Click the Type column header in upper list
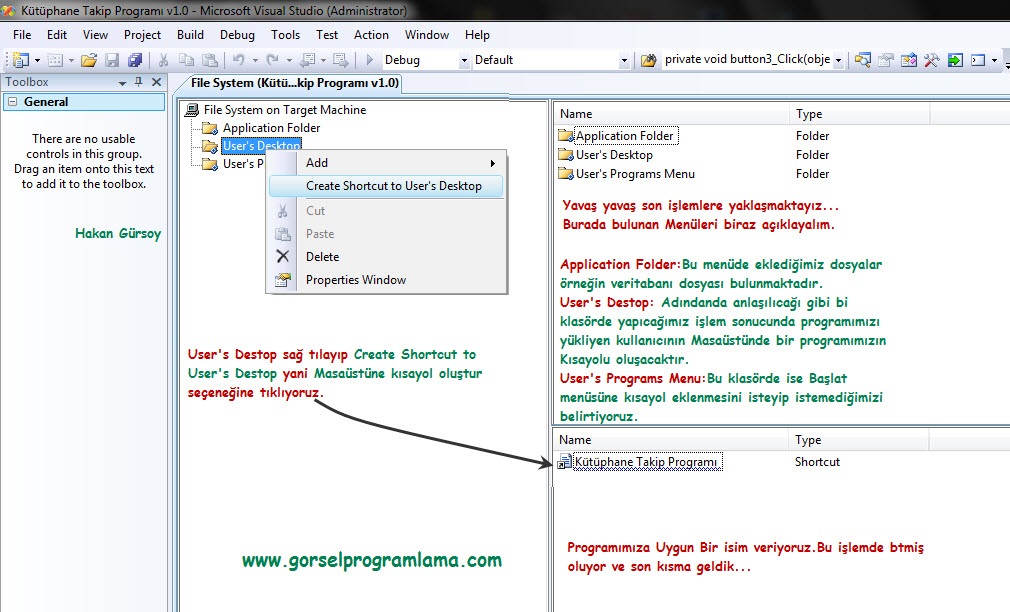 [859, 114]
